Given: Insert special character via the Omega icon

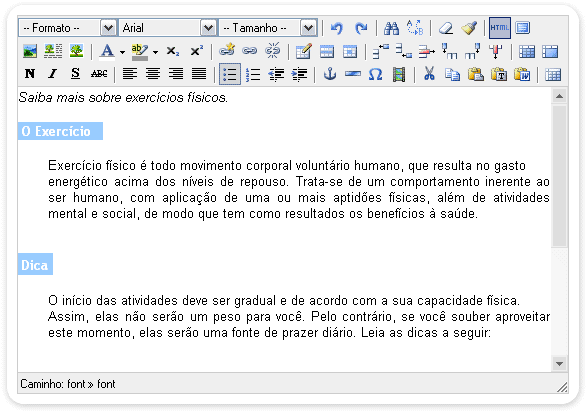Looking at the screenshot, I should point(375,74).
